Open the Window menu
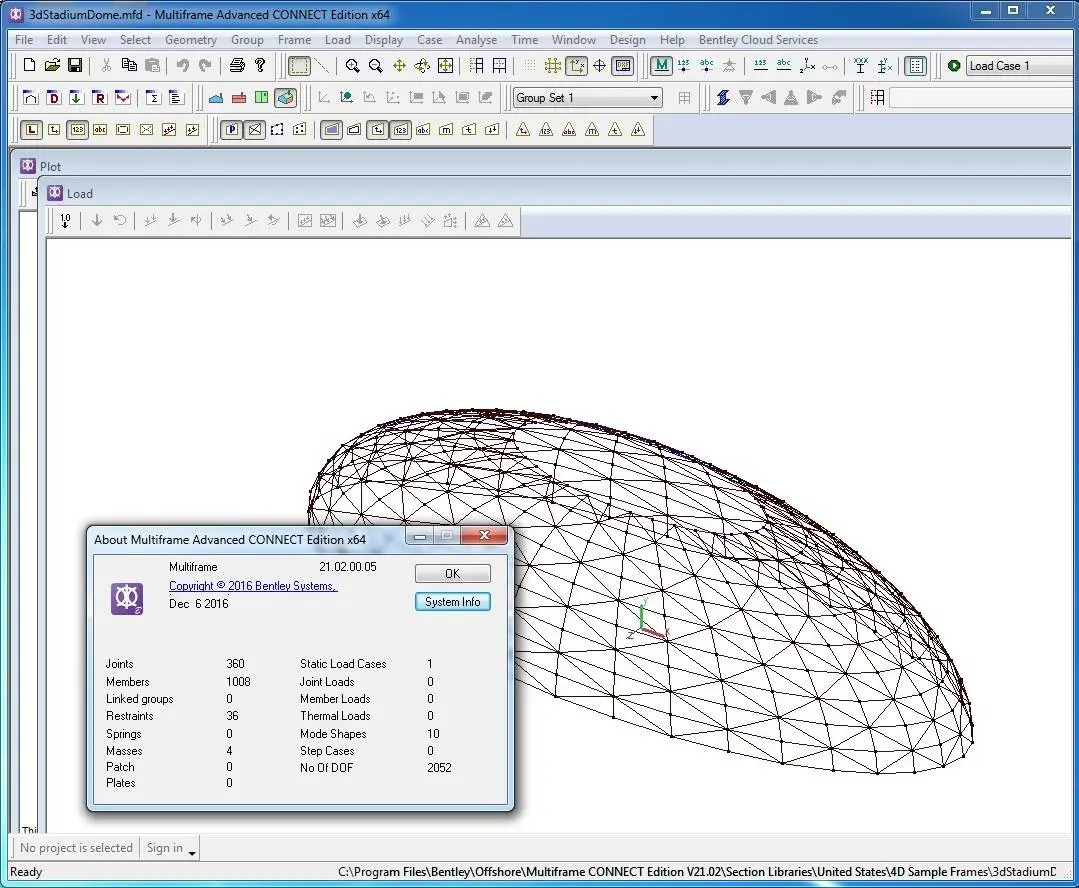Screen dimensions: 1079x888 tap(574, 40)
